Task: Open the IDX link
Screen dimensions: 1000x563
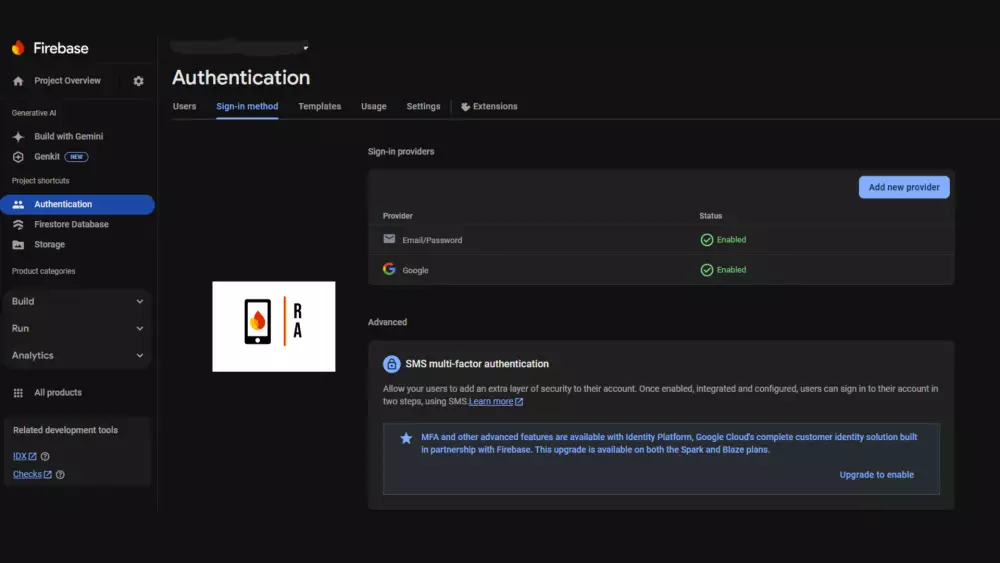Action: click(x=20, y=457)
